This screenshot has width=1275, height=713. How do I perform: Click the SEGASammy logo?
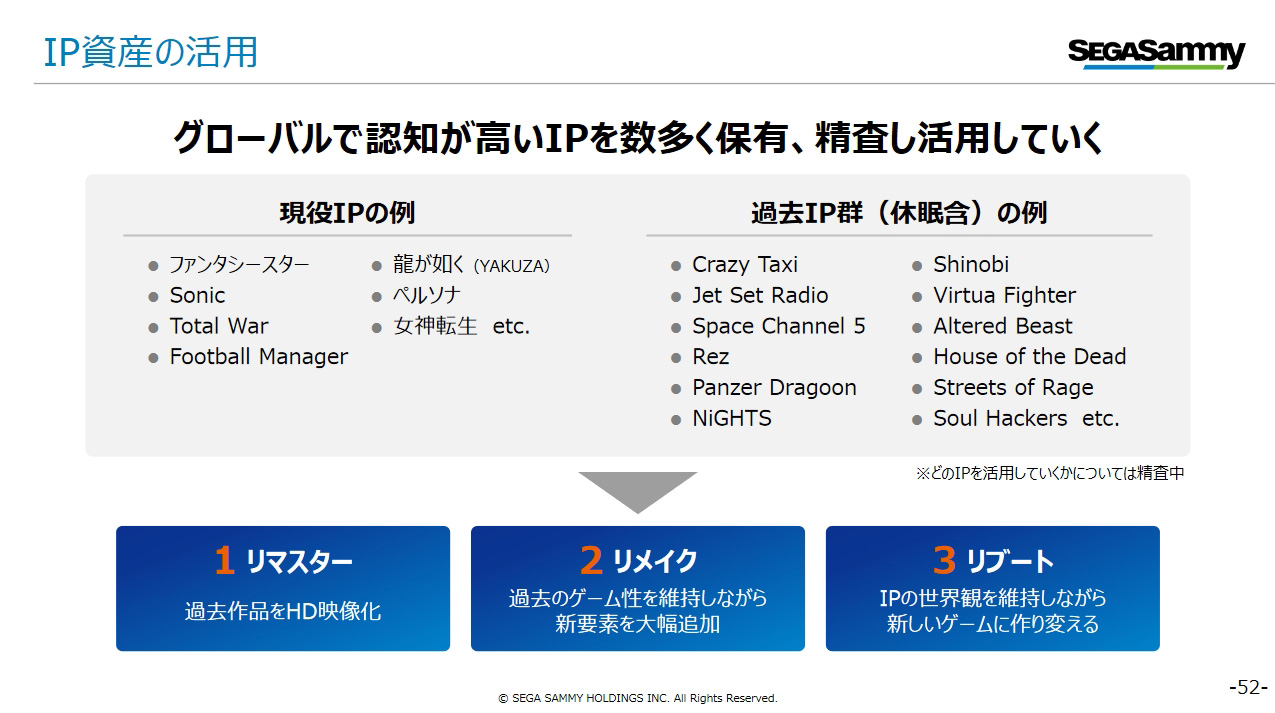tap(1156, 52)
